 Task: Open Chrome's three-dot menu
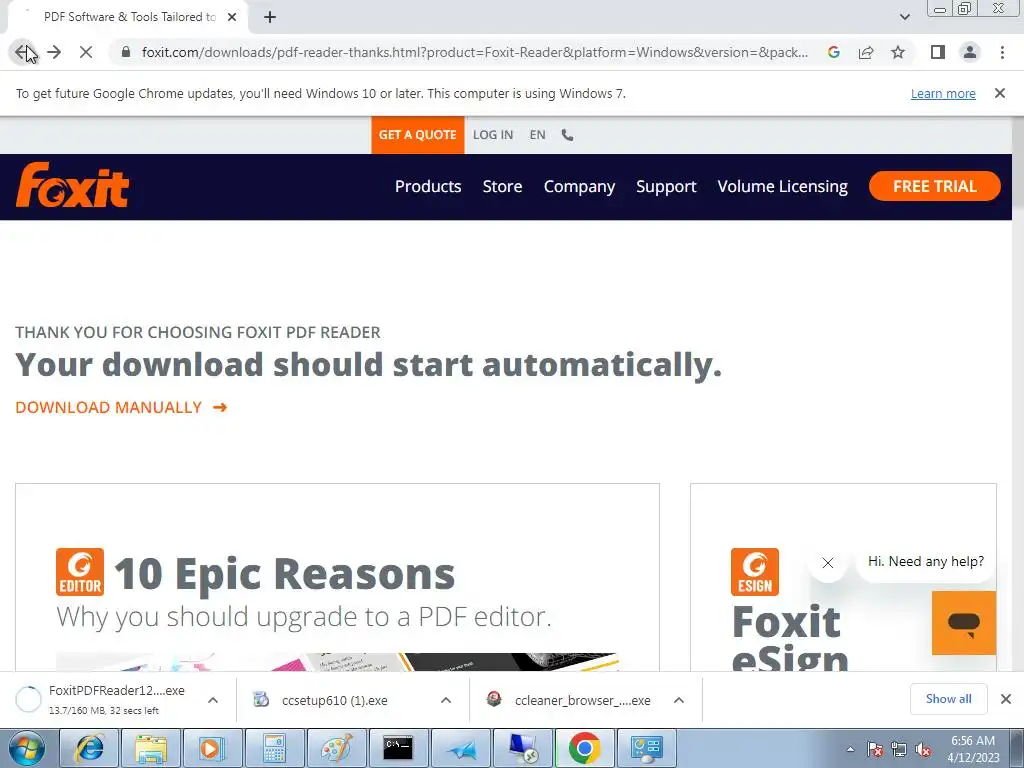[x=1002, y=52]
